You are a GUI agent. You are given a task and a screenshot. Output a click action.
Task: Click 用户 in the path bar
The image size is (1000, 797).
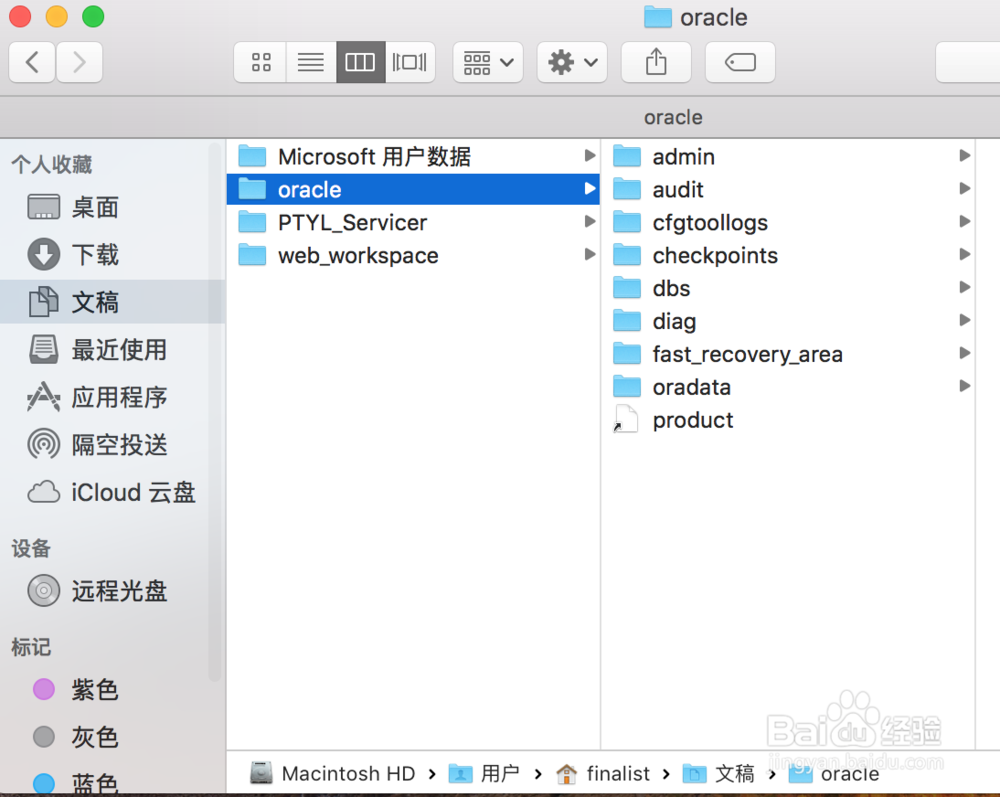point(484,773)
